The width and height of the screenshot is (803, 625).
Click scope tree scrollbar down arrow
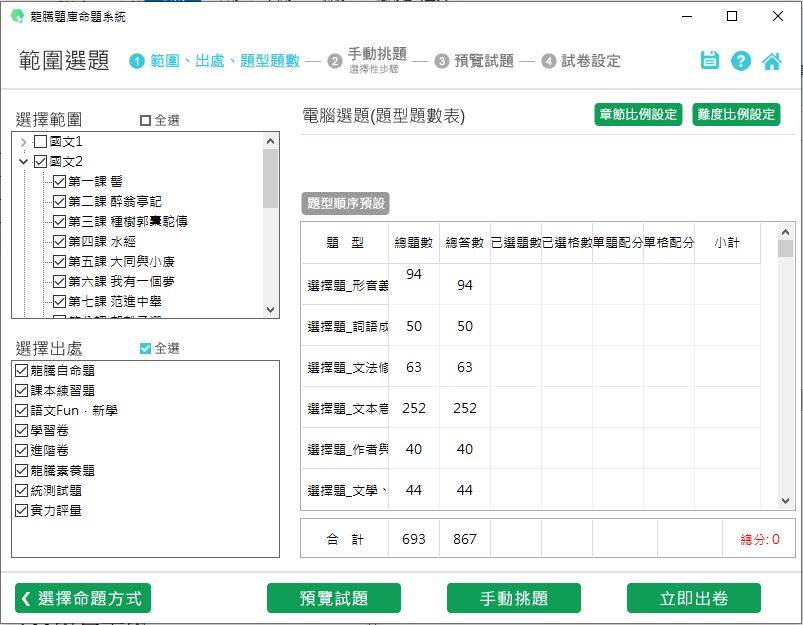270,310
